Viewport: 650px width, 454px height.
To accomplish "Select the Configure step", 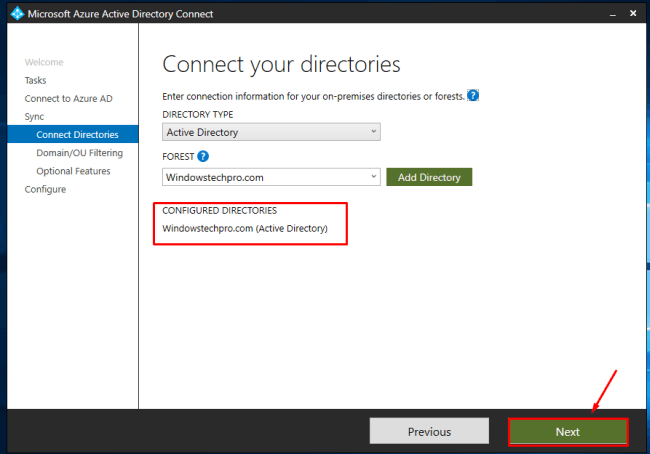I will click(x=45, y=189).
